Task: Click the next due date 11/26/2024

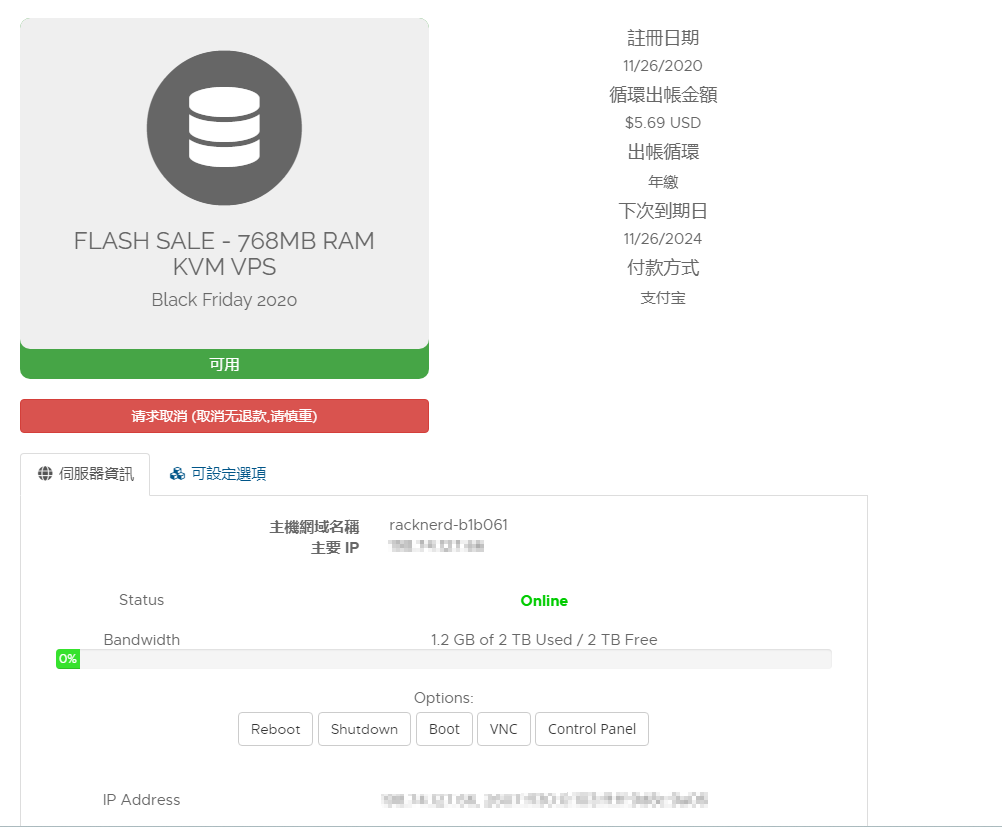Action: click(x=662, y=239)
